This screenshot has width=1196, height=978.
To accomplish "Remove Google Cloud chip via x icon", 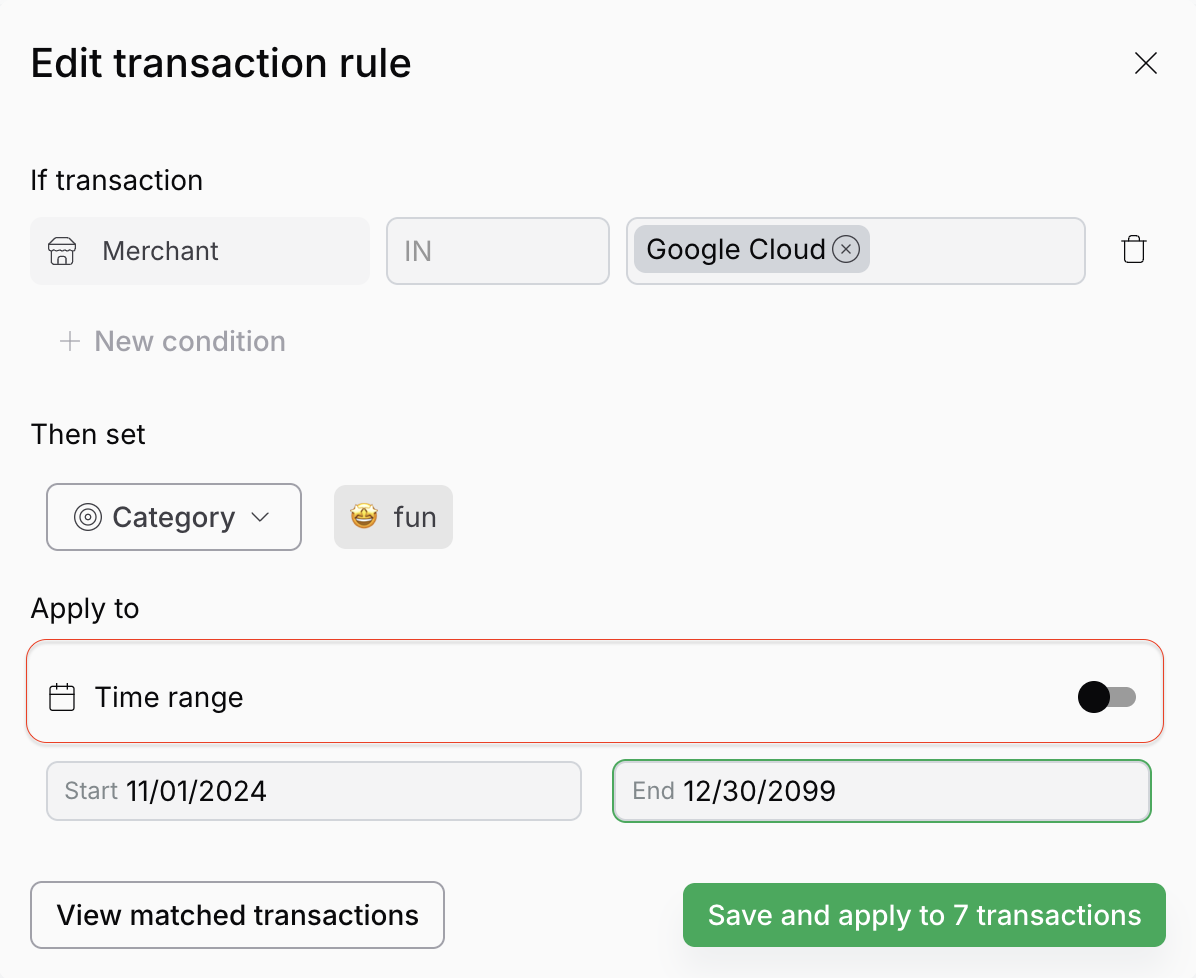I will [846, 249].
